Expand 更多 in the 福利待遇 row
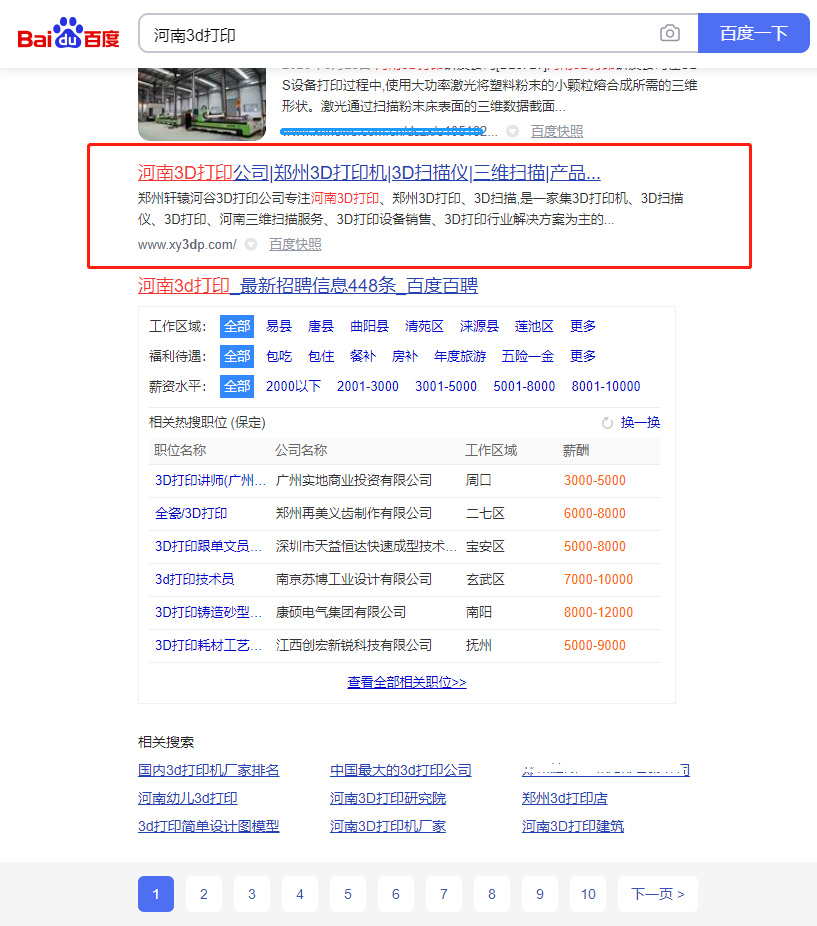The width and height of the screenshot is (817, 926). pos(582,356)
